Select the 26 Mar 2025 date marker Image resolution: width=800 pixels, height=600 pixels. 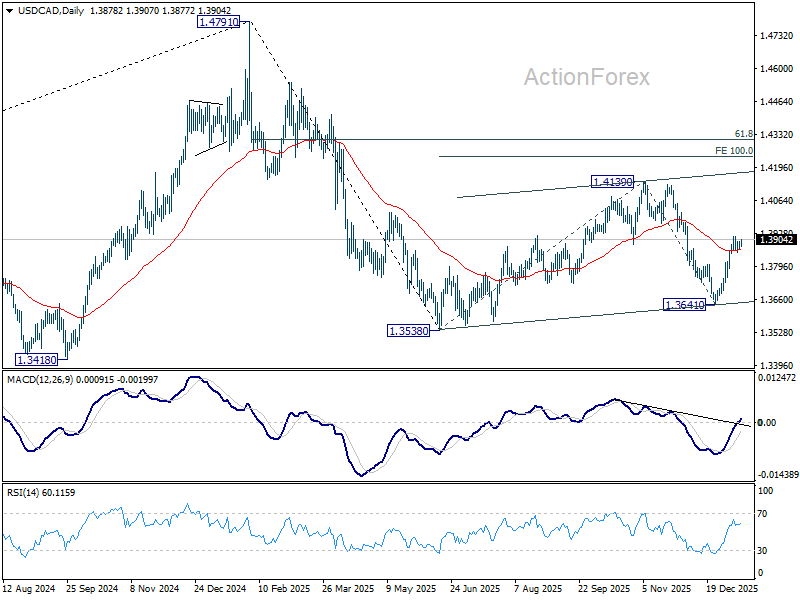(348, 589)
